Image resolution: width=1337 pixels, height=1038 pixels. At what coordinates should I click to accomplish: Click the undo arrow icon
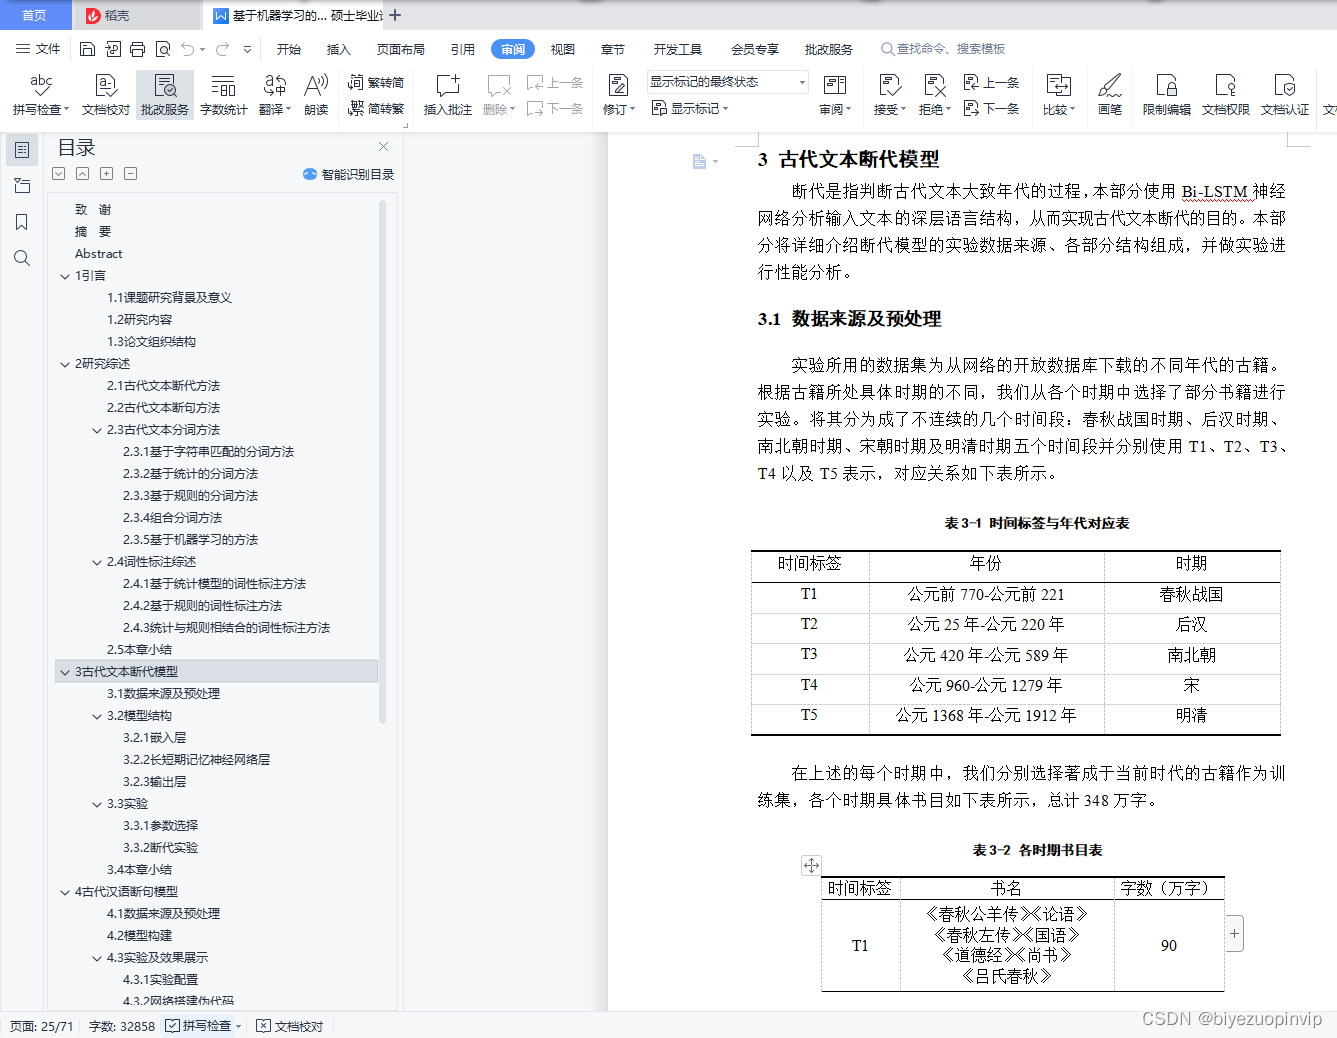(x=188, y=49)
